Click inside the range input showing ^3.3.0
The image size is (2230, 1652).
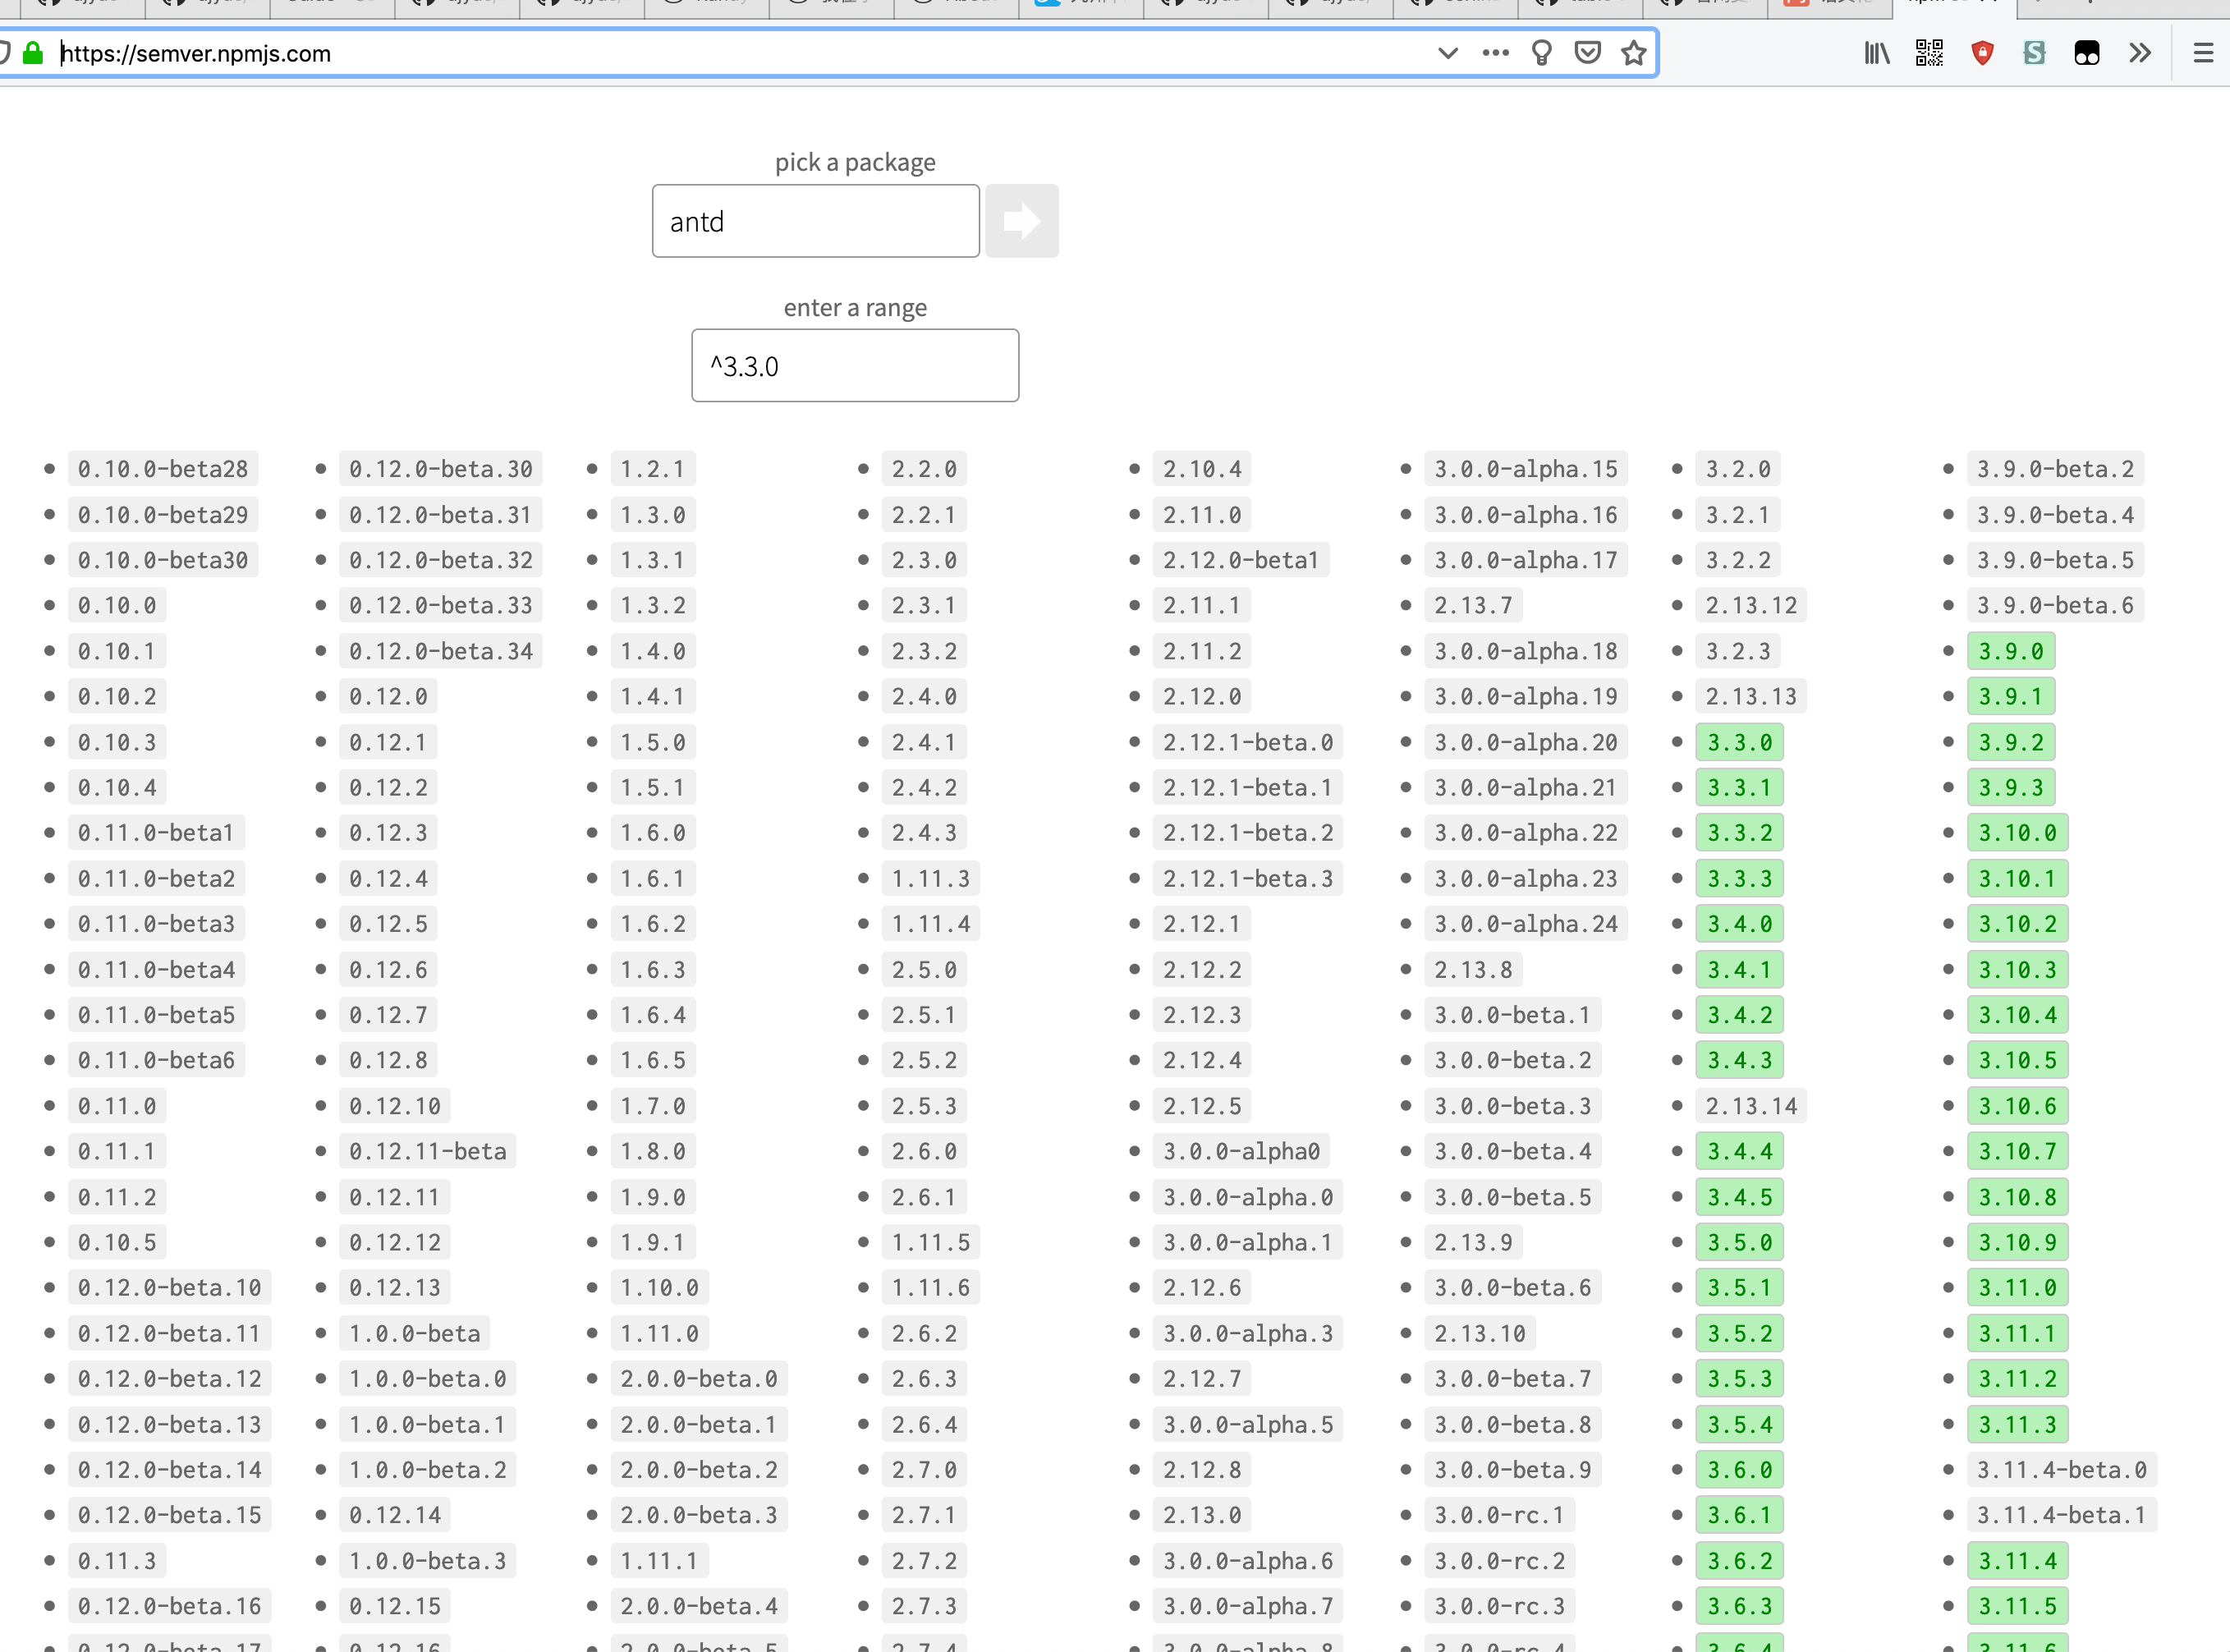[x=855, y=365]
